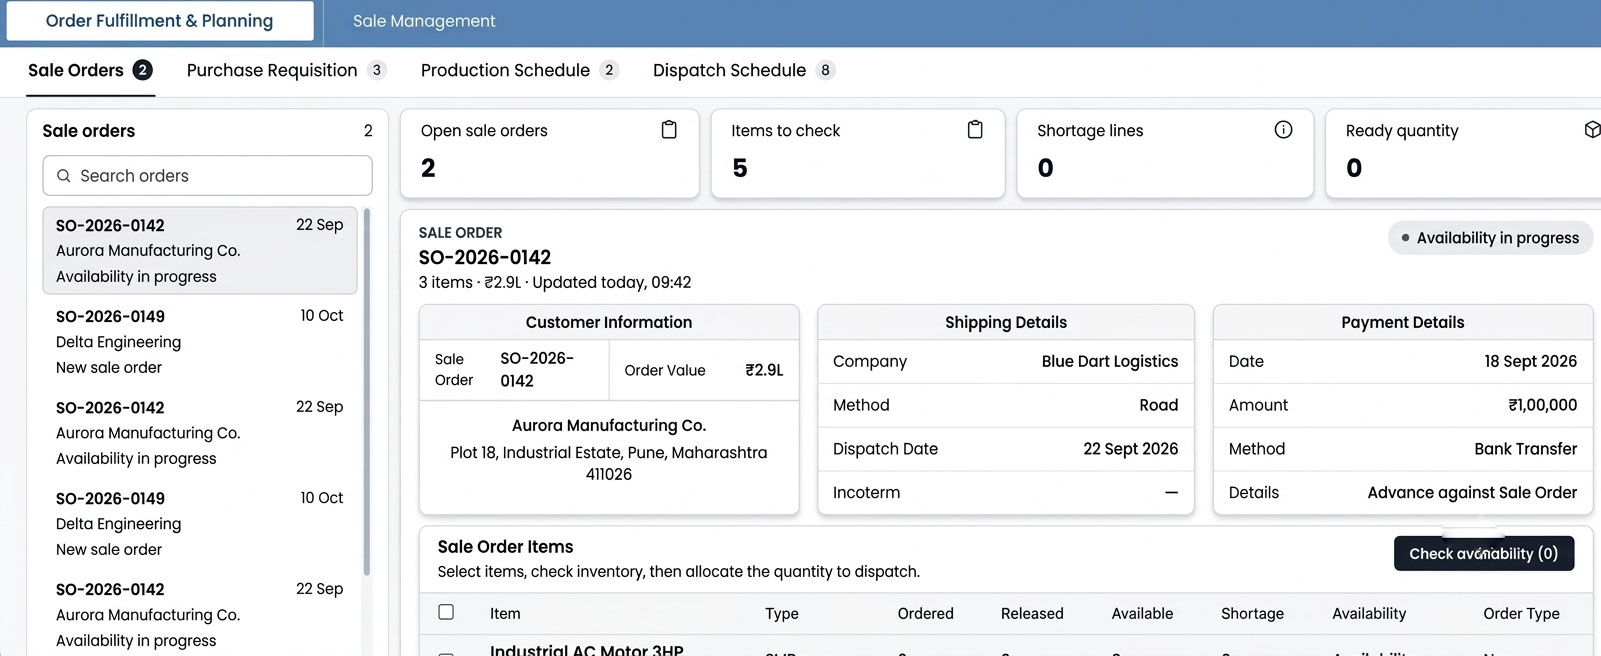Select the Sale Orders sub-tab

pyautogui.click(x=90, y=70)
